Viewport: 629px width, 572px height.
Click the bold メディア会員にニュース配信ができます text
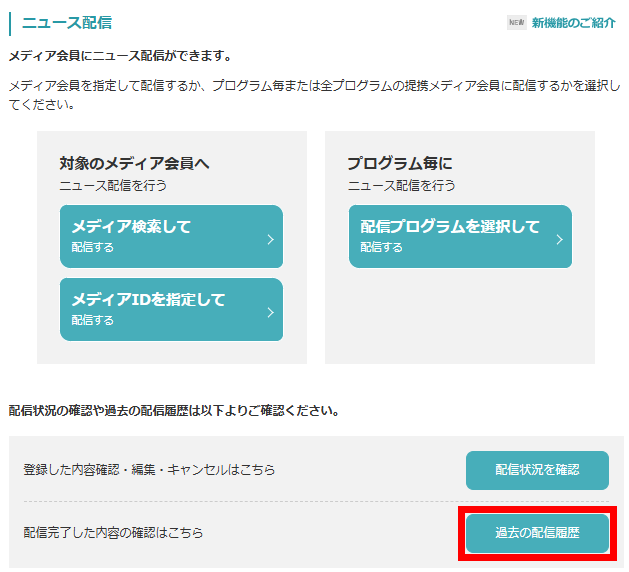[119, 56]
